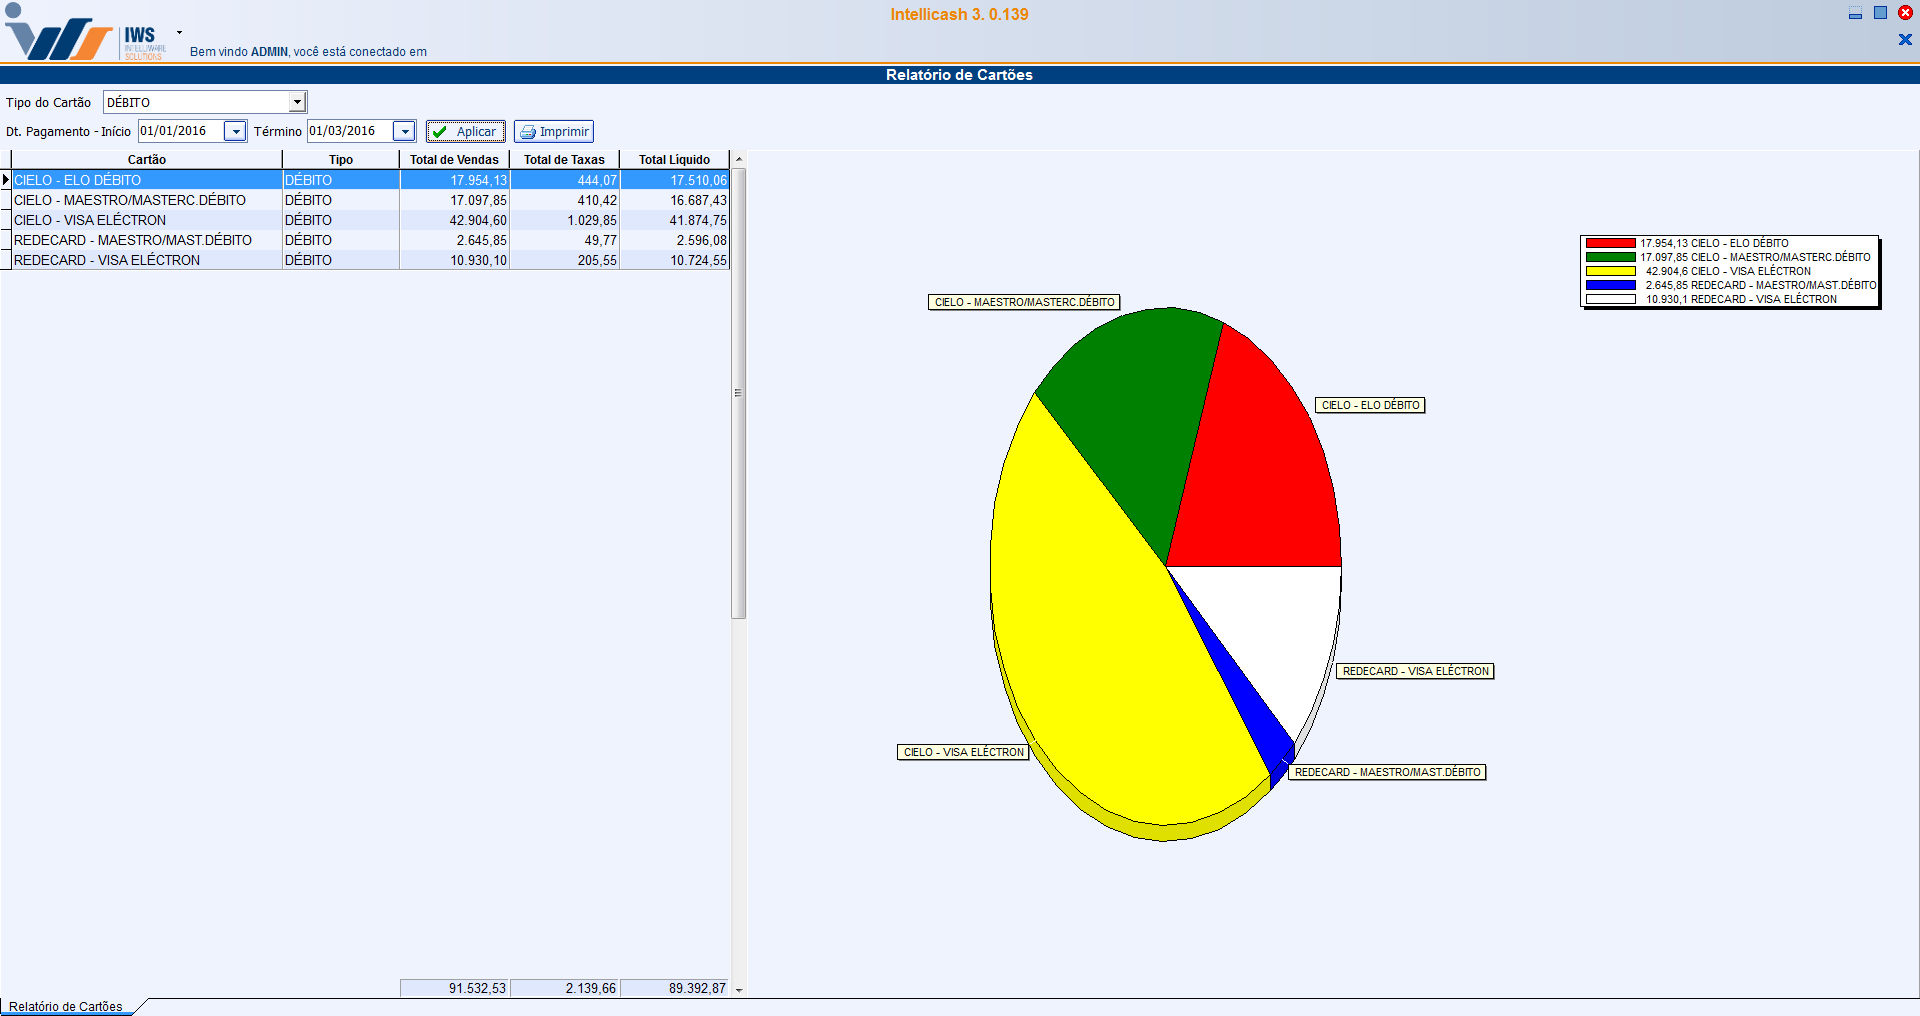1920x1016 pixels.
Task: Click the CIELO - ELO DÉBITO chart label
Action: click(x=1370, y=405)
